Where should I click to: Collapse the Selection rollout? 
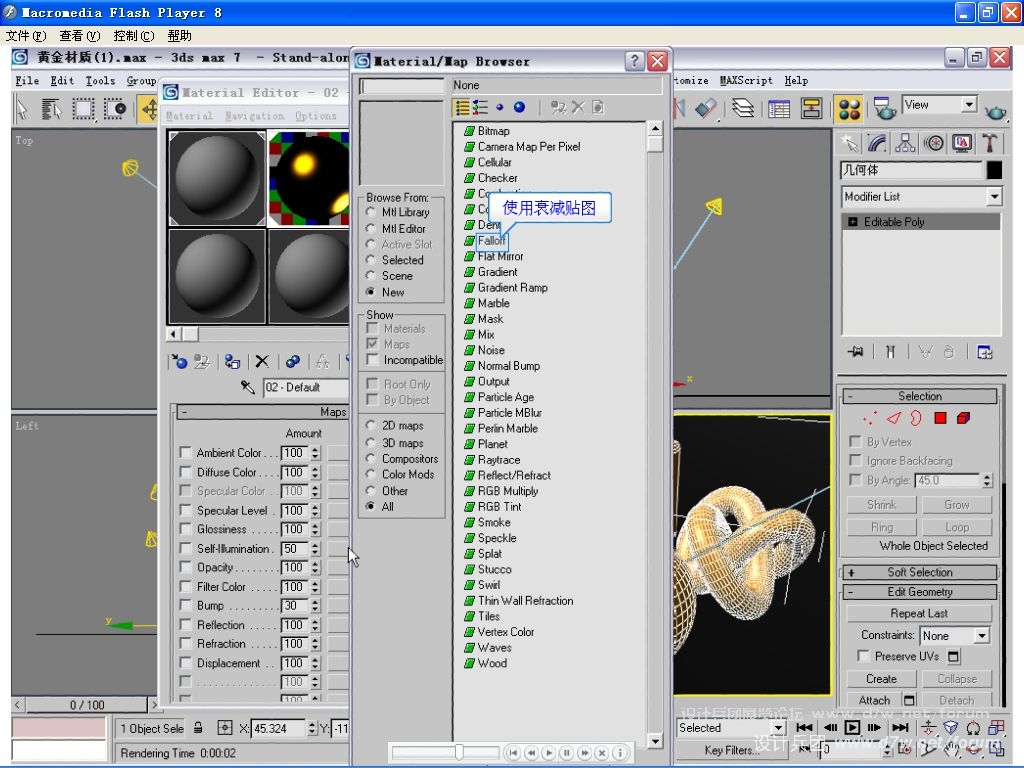920,396
